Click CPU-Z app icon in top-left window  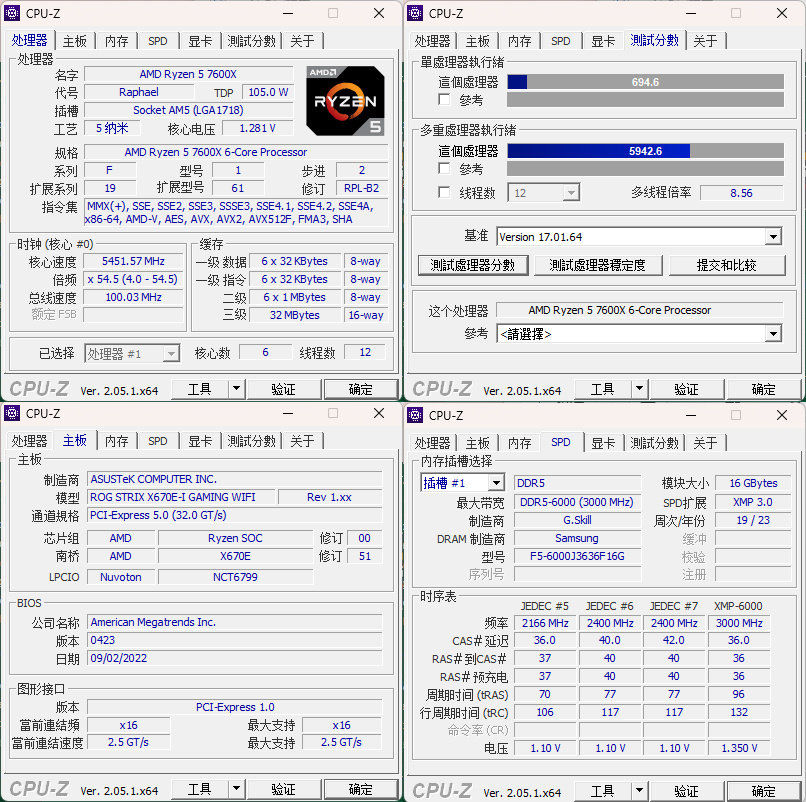pos(12,13)
